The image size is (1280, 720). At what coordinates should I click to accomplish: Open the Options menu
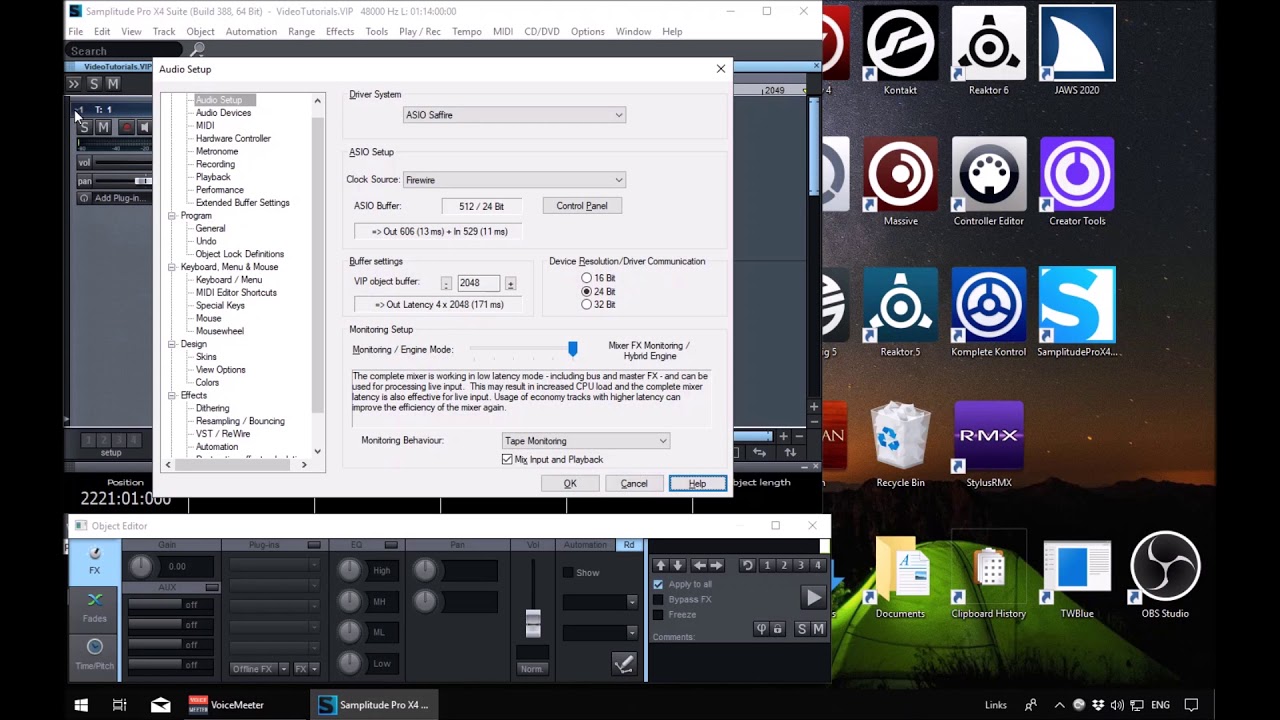click(x=588, y=32)
